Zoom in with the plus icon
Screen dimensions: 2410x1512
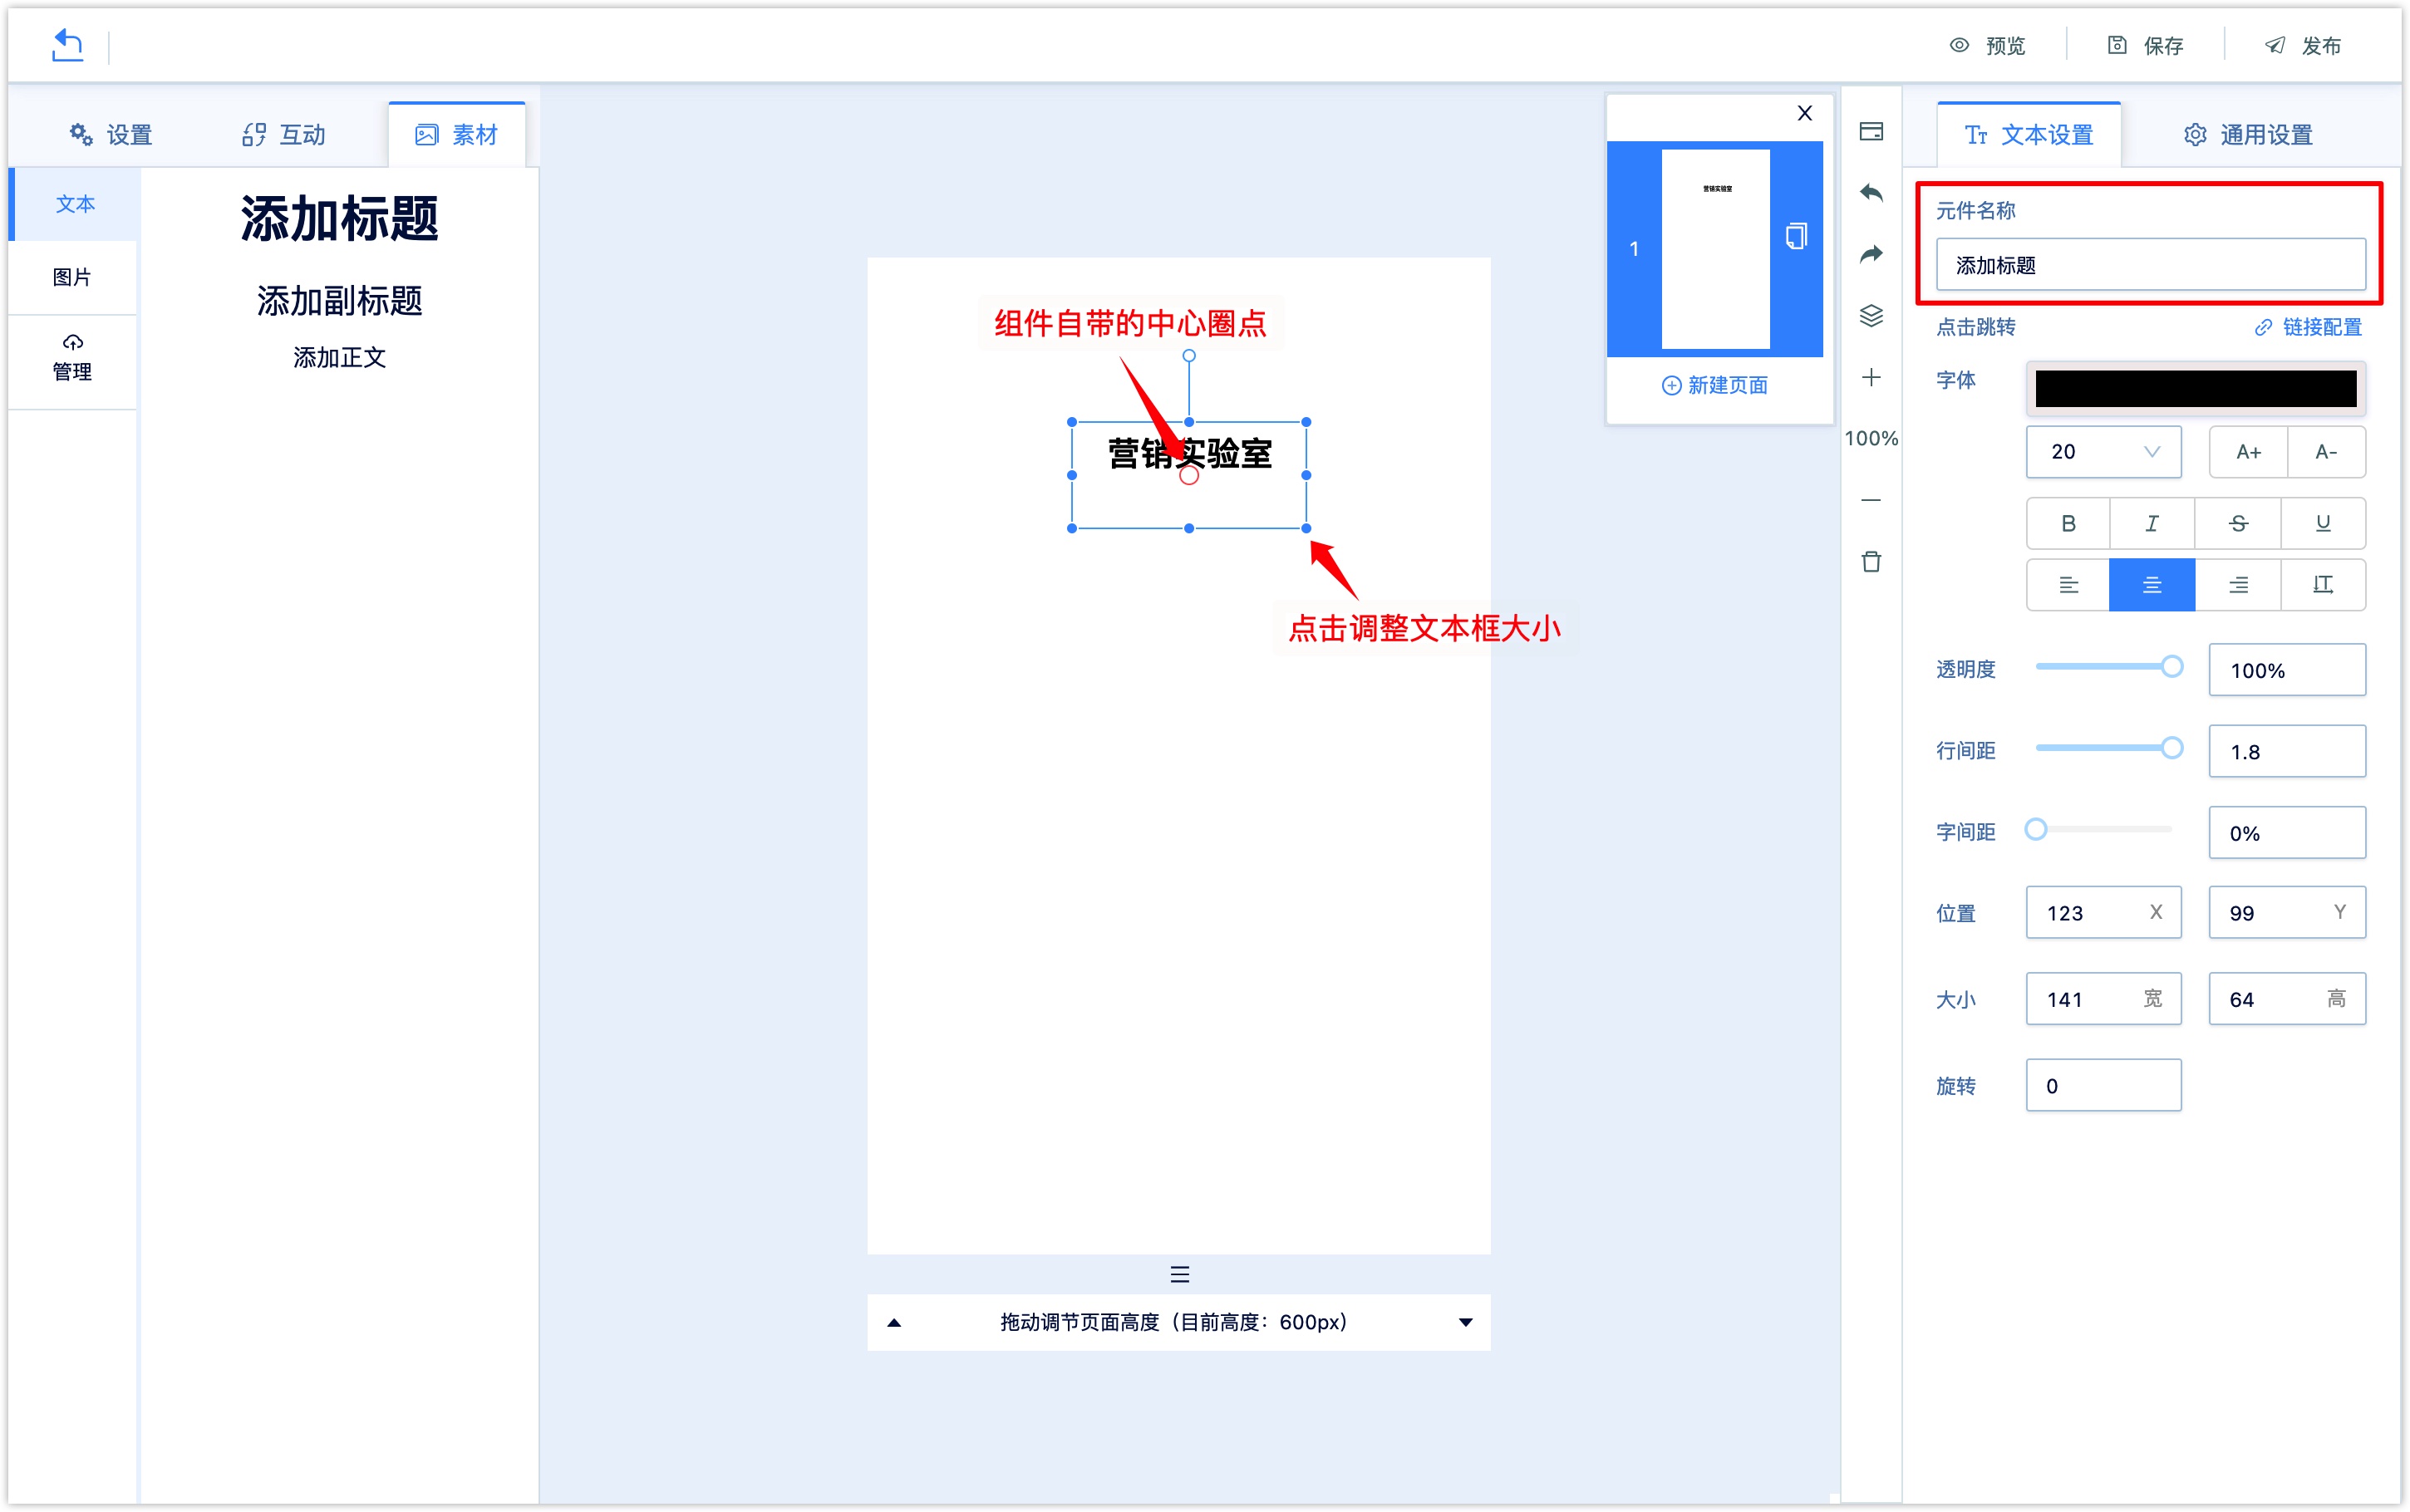(1871, 377)
